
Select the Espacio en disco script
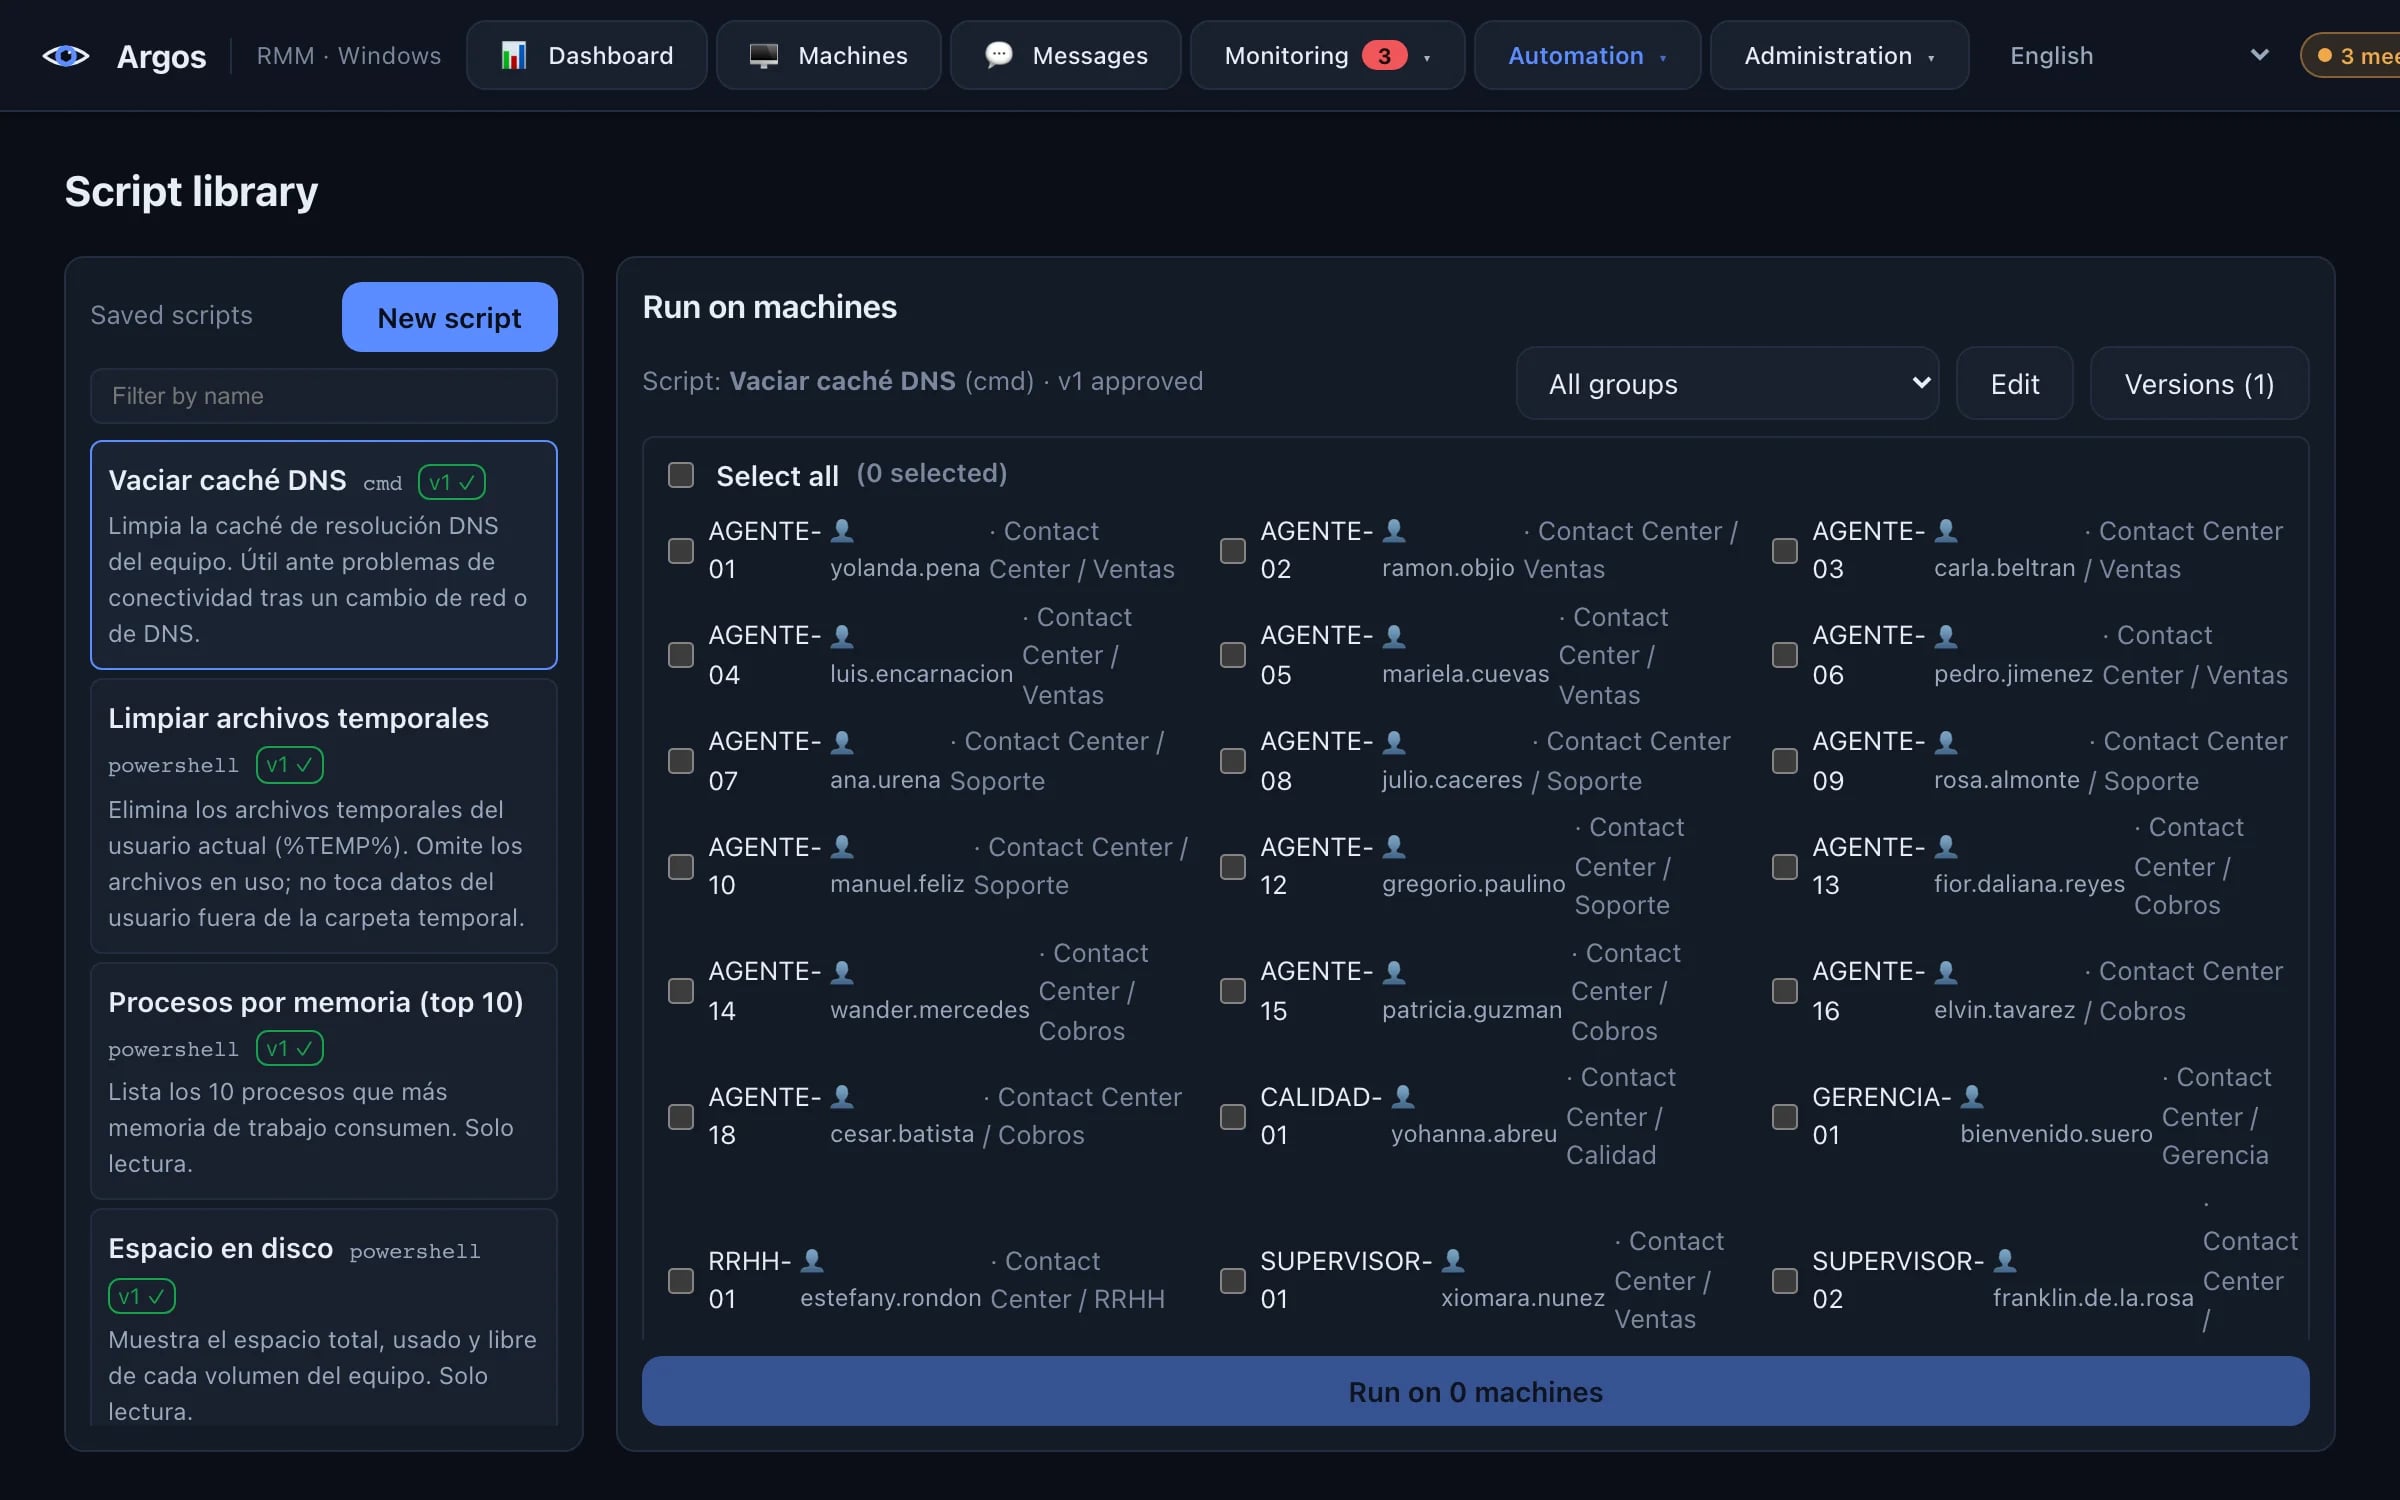tap(324, 1319)
